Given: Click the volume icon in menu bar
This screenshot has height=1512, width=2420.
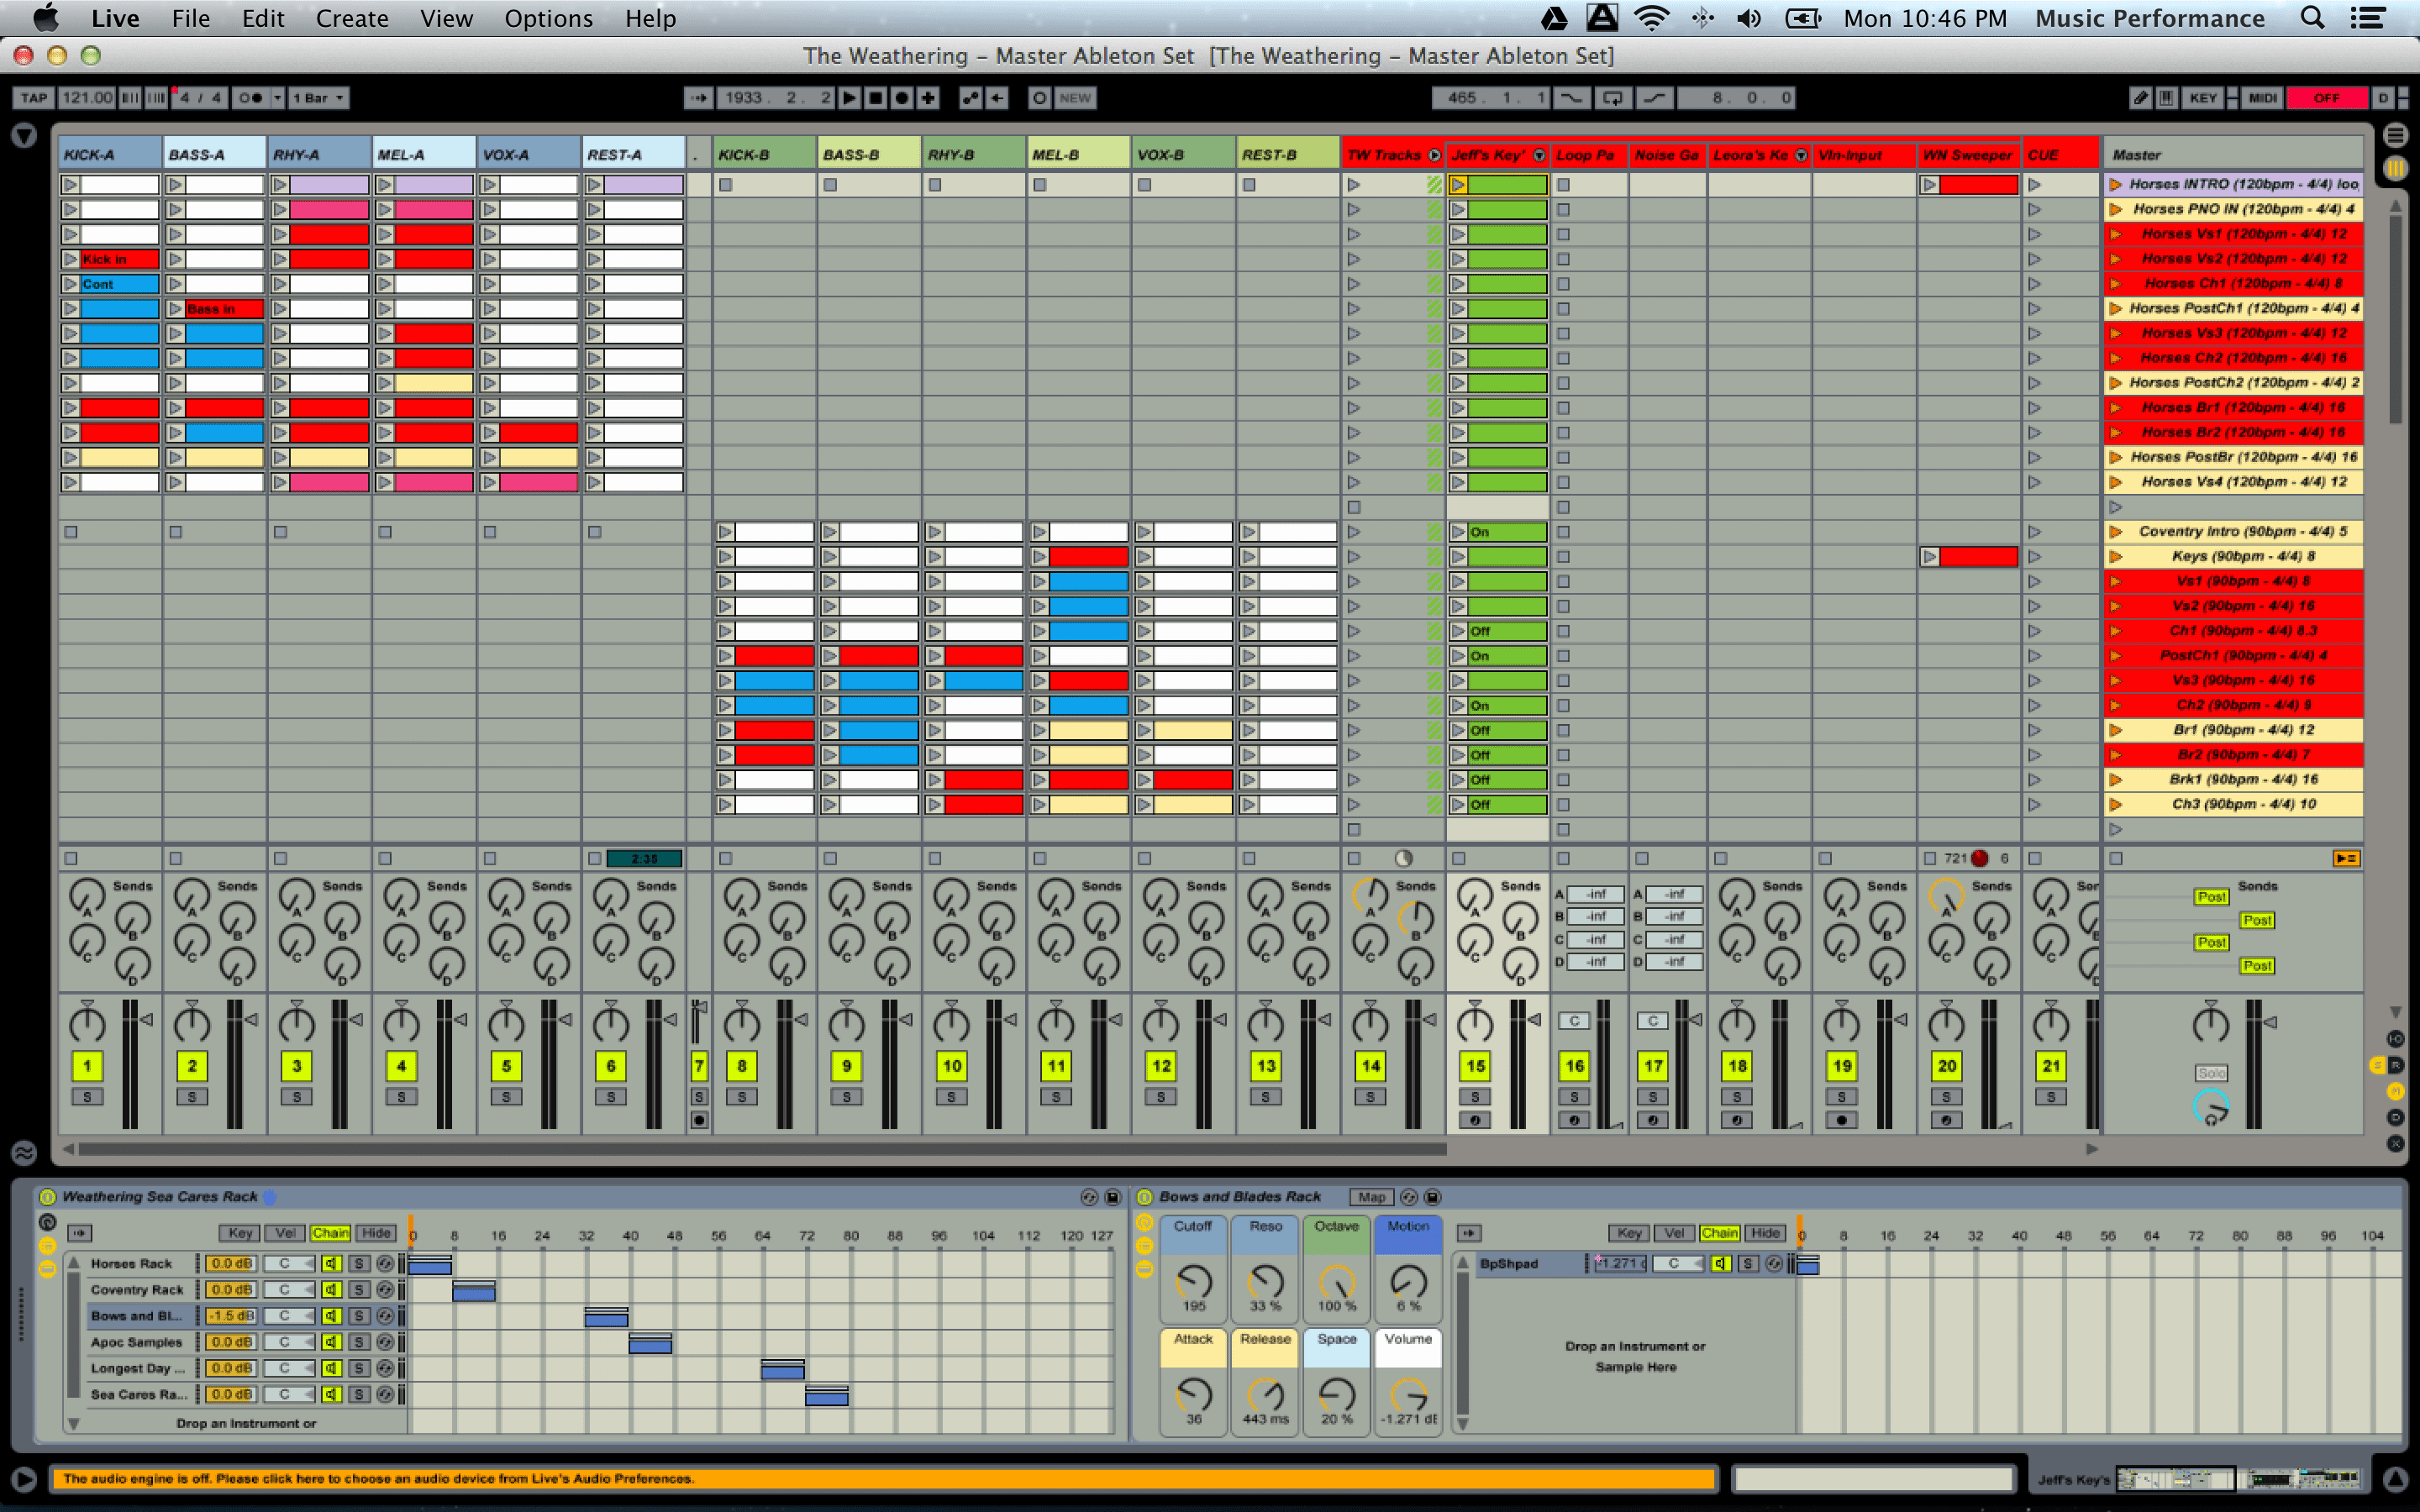Looking at the screenshot, I should 1749,18.
